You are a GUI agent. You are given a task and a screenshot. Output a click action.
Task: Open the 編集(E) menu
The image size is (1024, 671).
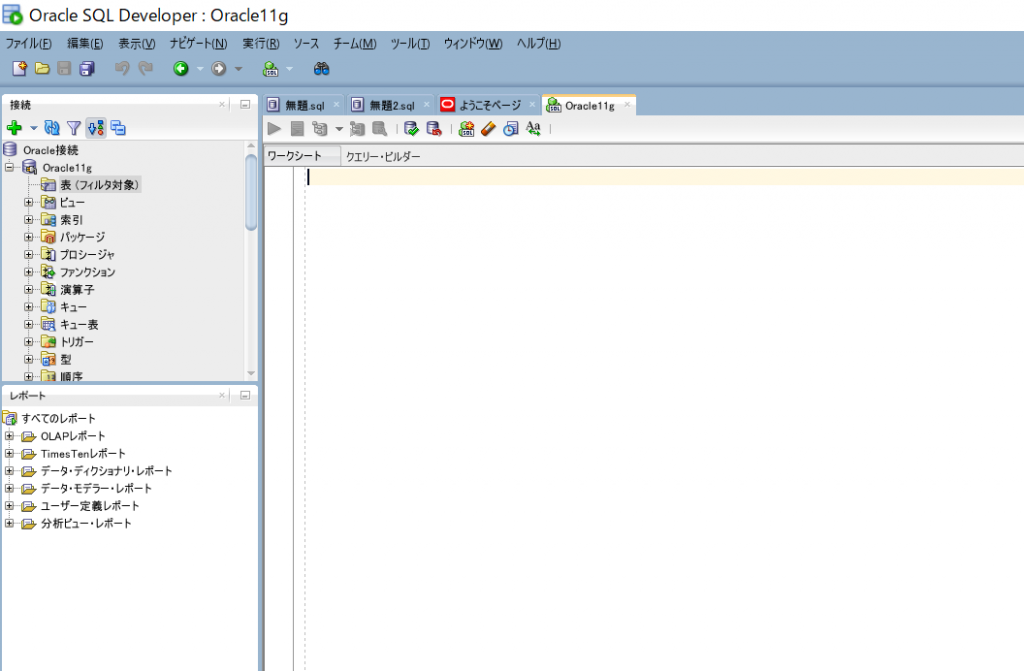(x=85, y=44)
